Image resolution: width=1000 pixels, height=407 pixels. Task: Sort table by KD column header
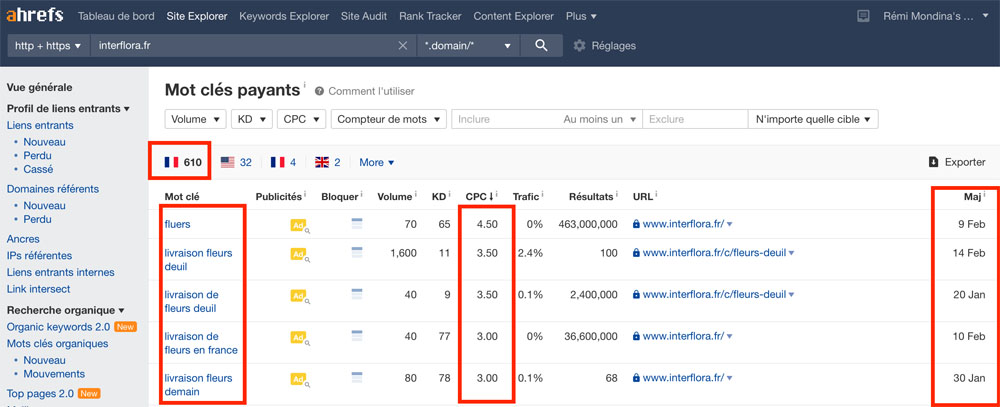tap(439, 196)
